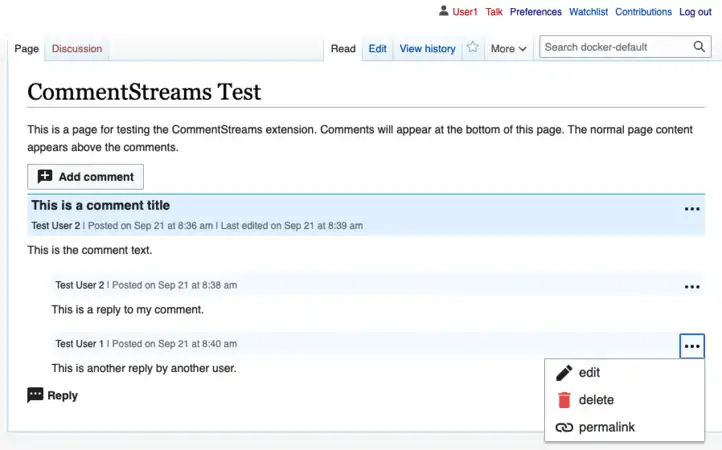Click the search magnifier icon
Screen dimensions: 722x450
coord(700,47)
